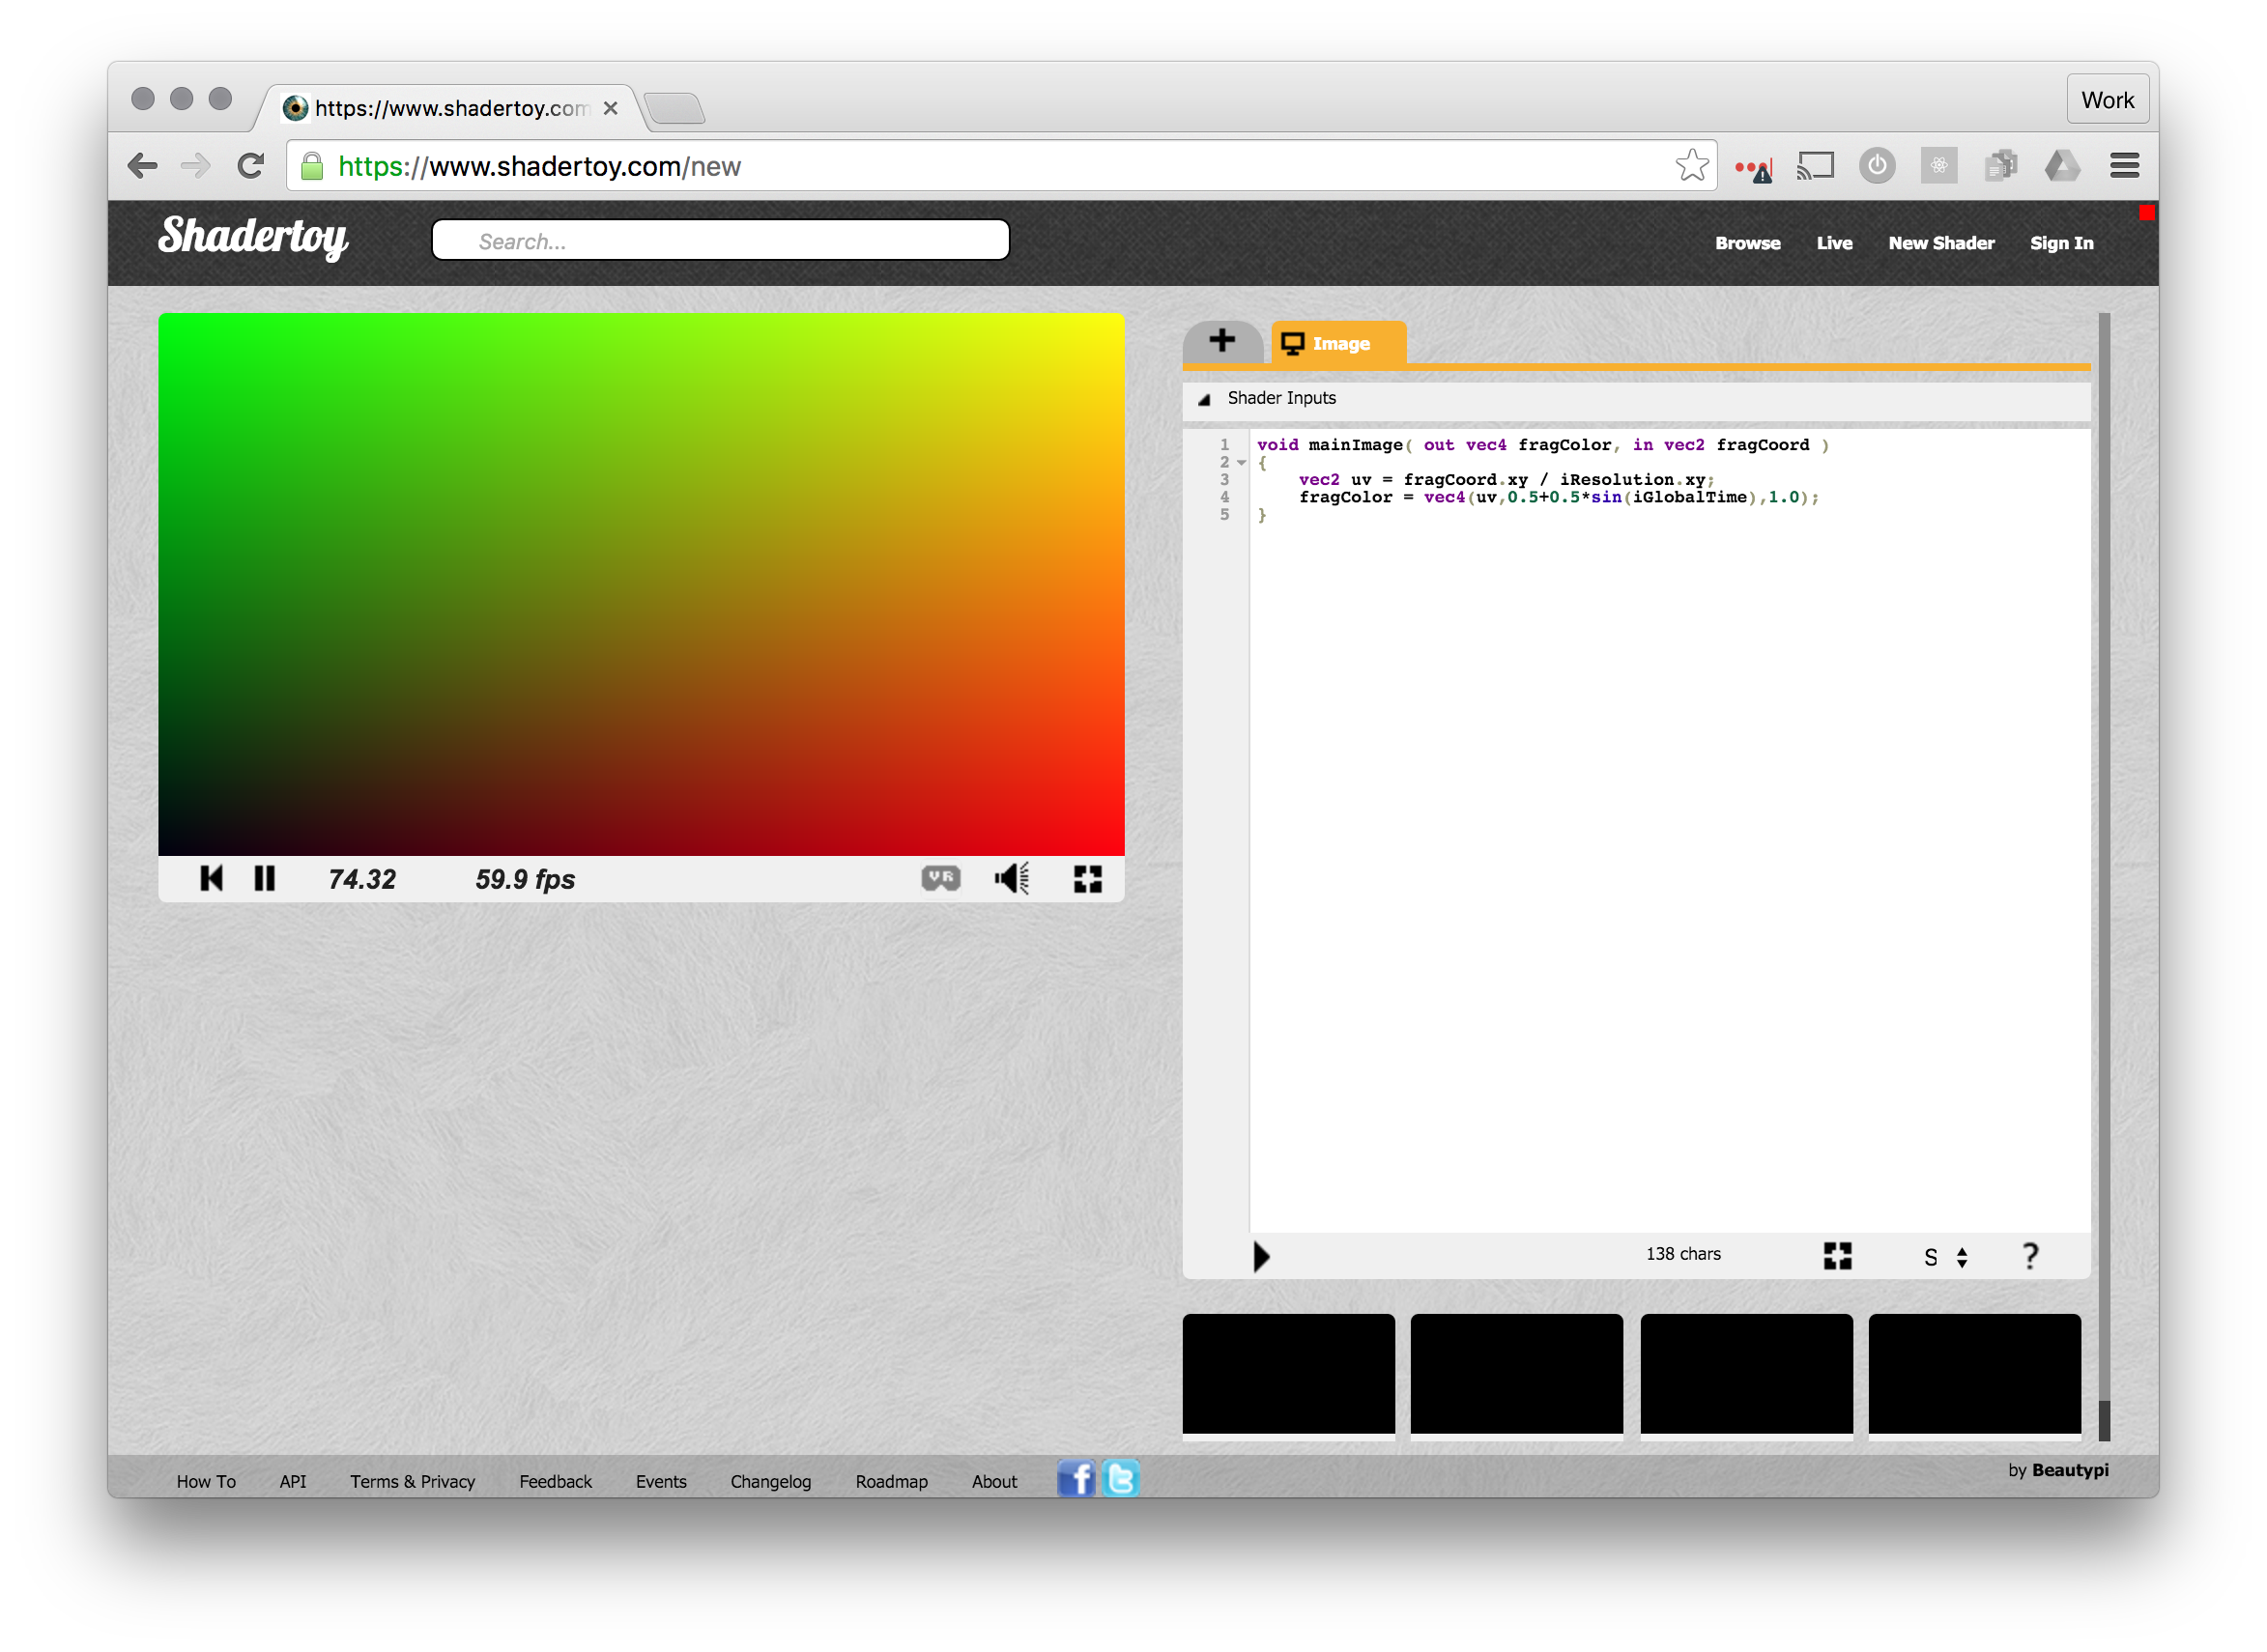Click the New Shader navigation link

tap(1939, 242)
